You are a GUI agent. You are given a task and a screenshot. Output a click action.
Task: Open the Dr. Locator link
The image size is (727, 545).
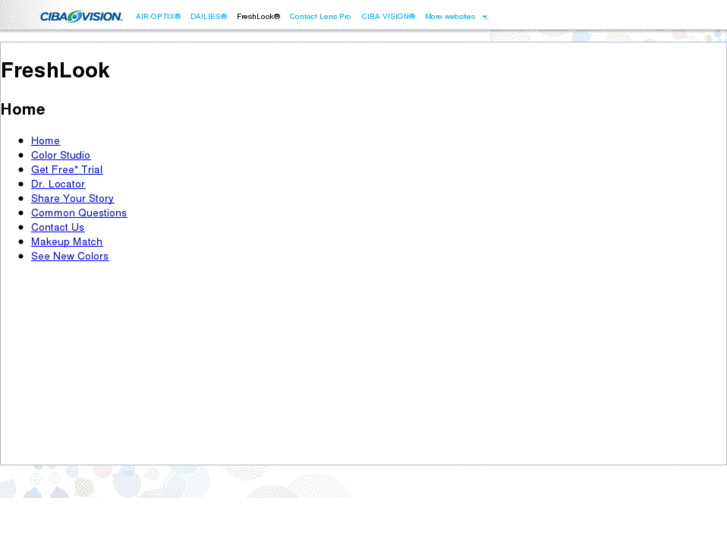tap(58, 184)
